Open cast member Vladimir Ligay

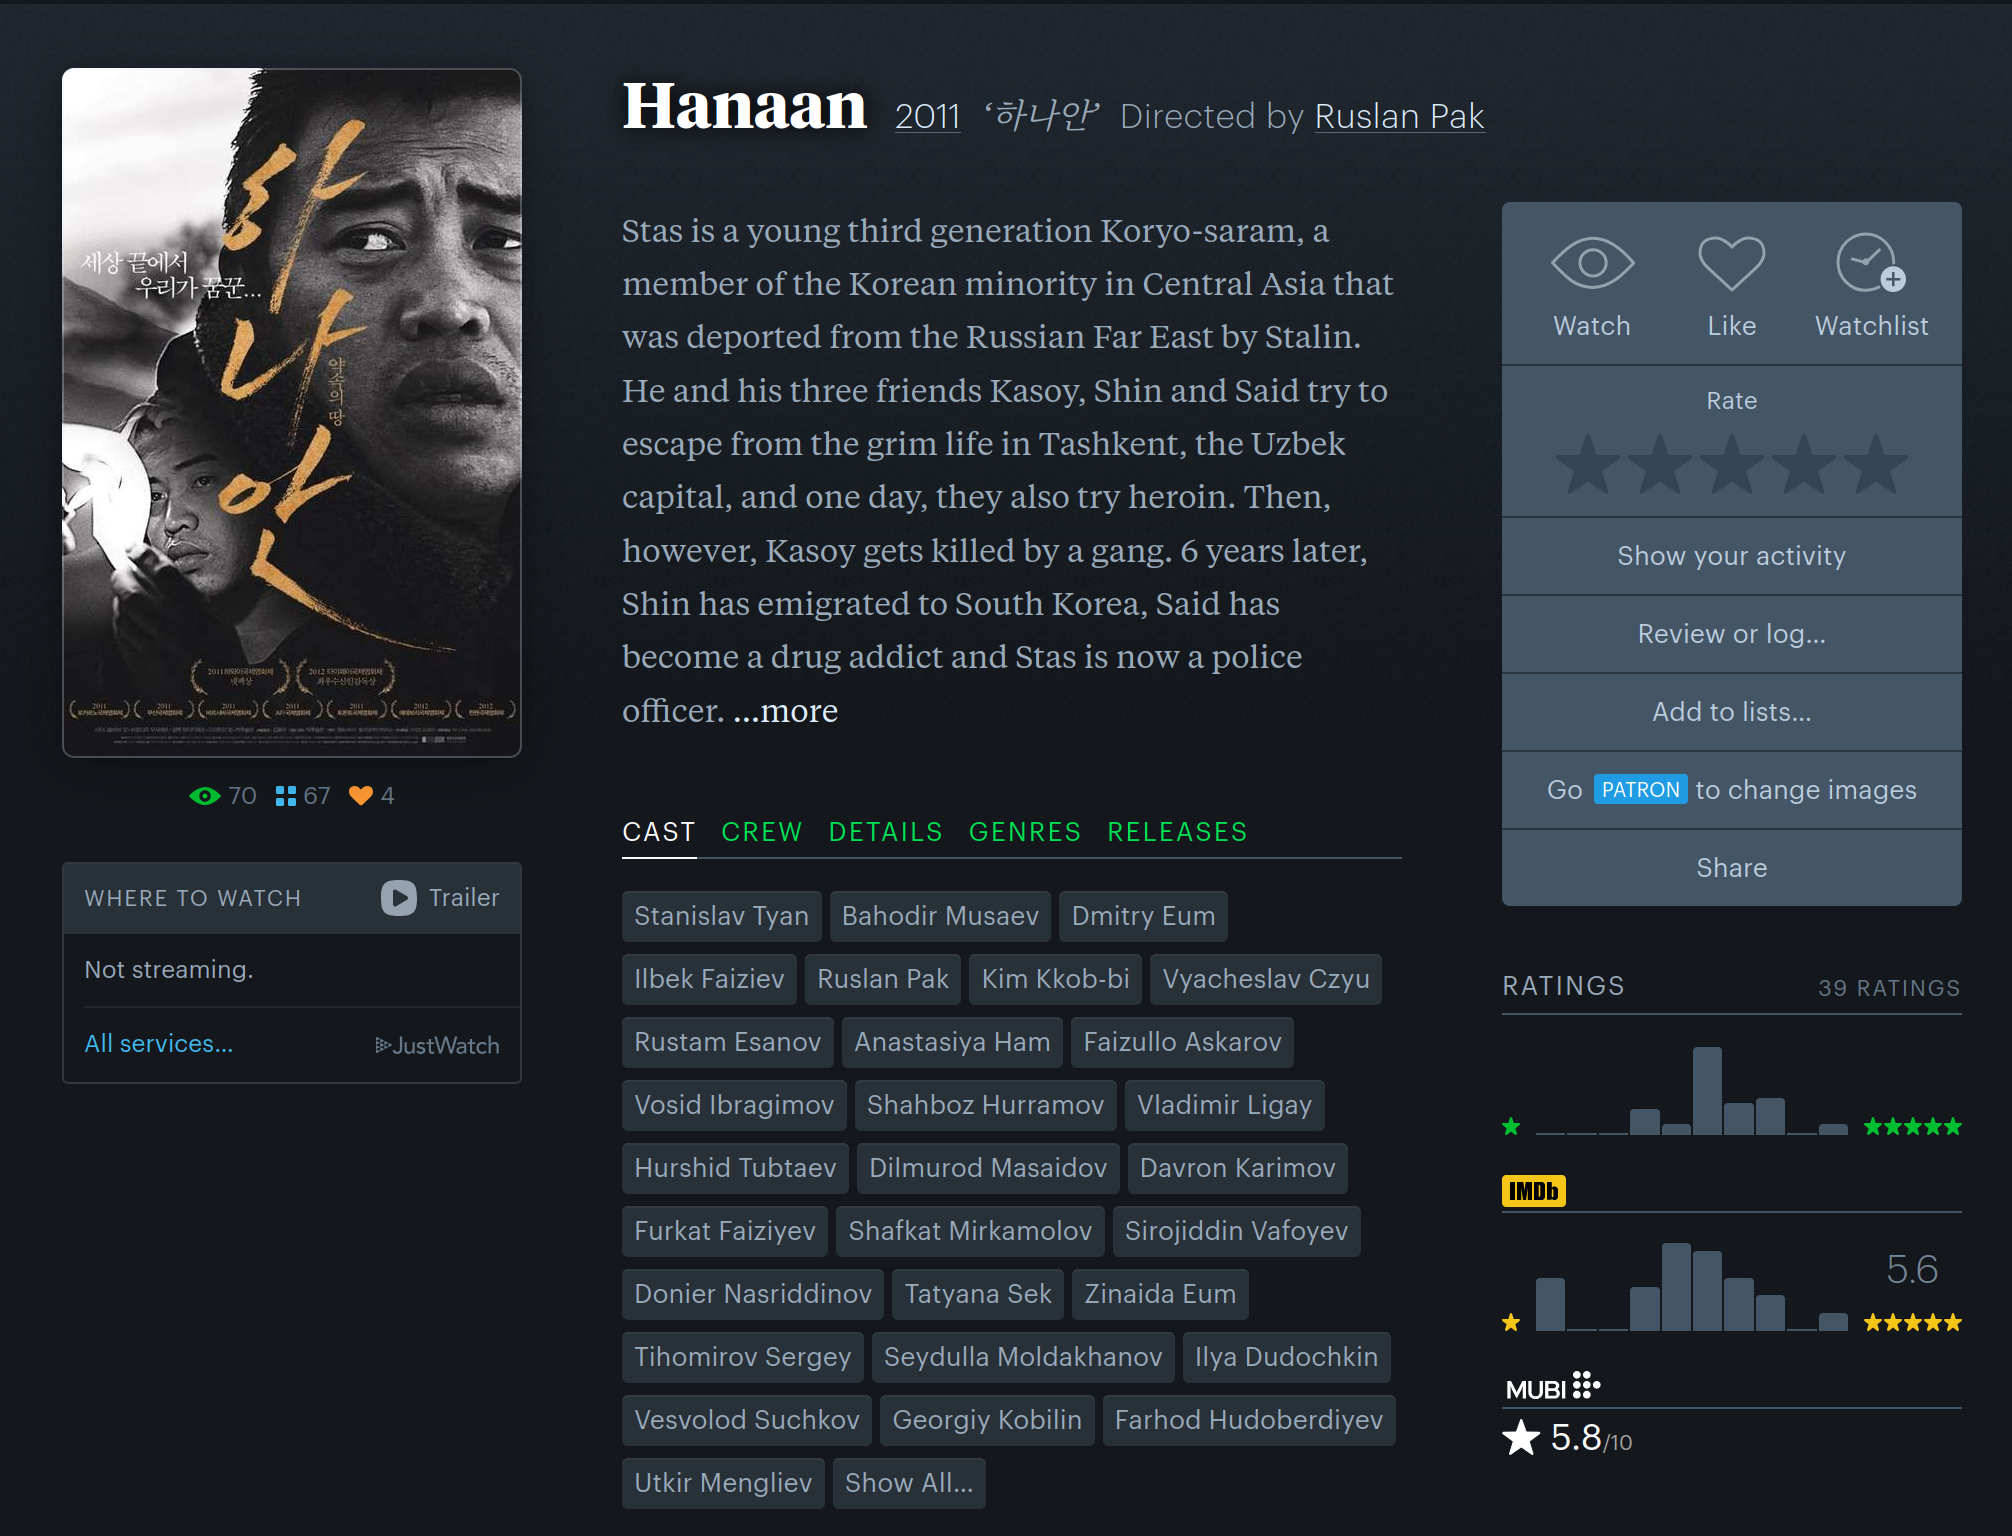tap(1225, 1105)
